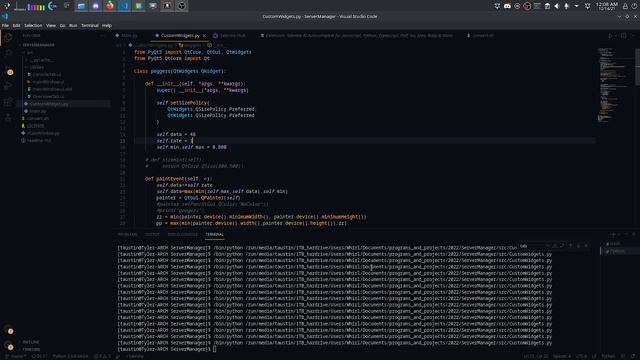Viewport: 640px width, 360px height.
Task: Select the Terminal panel tab
Action: [214, 234]
